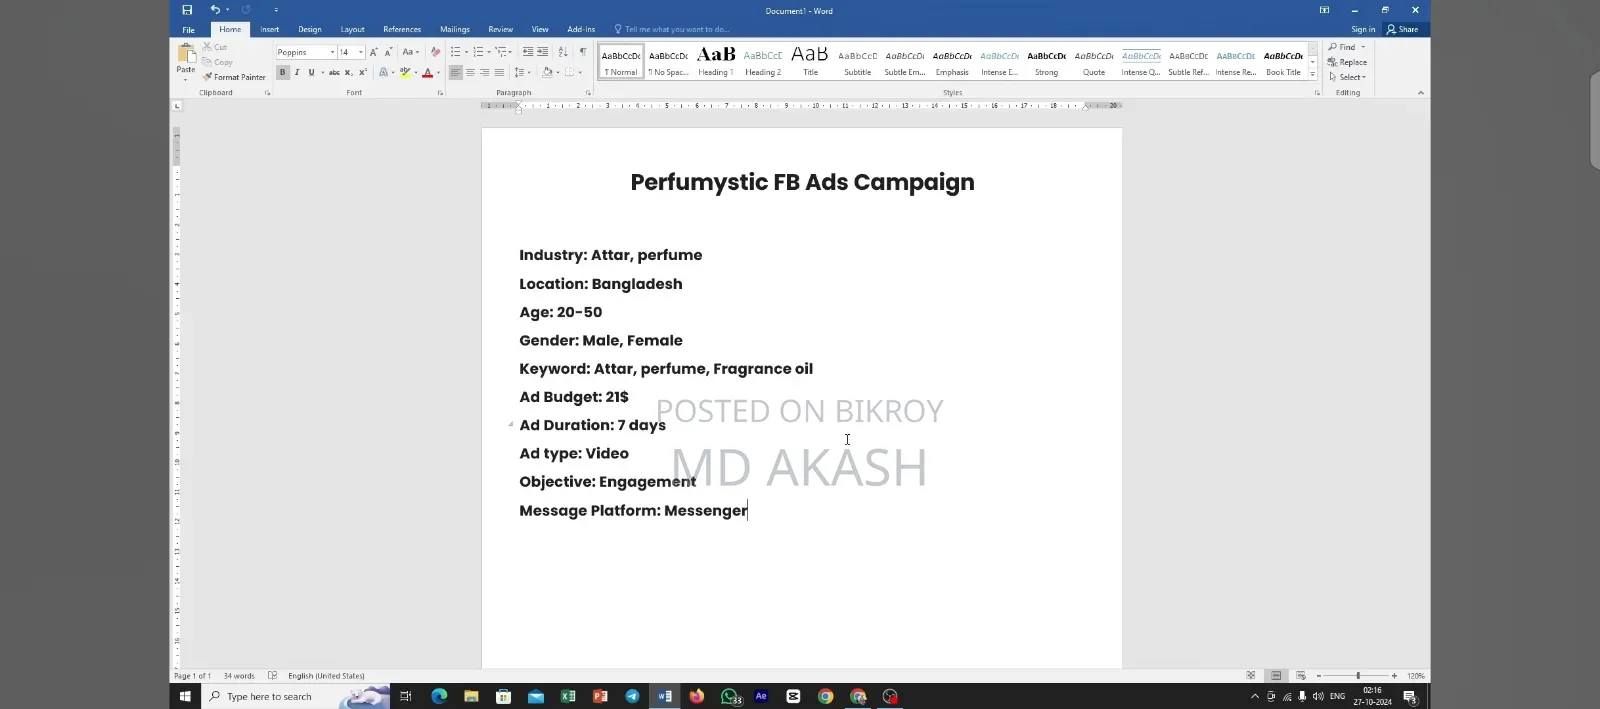Switch to the Design tab
Screen dimensions: 1600x709
click(x=310, y=30)
